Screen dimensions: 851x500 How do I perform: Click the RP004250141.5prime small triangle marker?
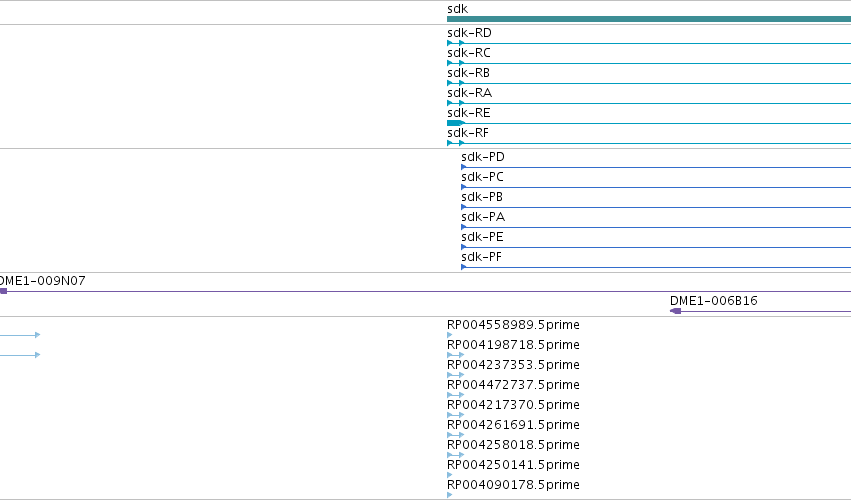(449, 475)
